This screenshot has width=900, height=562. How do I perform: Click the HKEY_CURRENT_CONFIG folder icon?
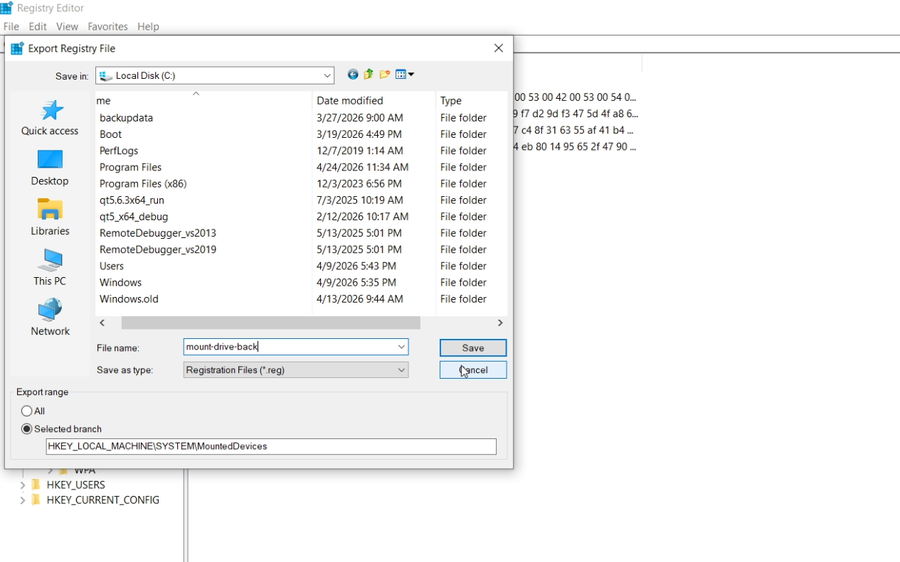[x=36, y=500]
